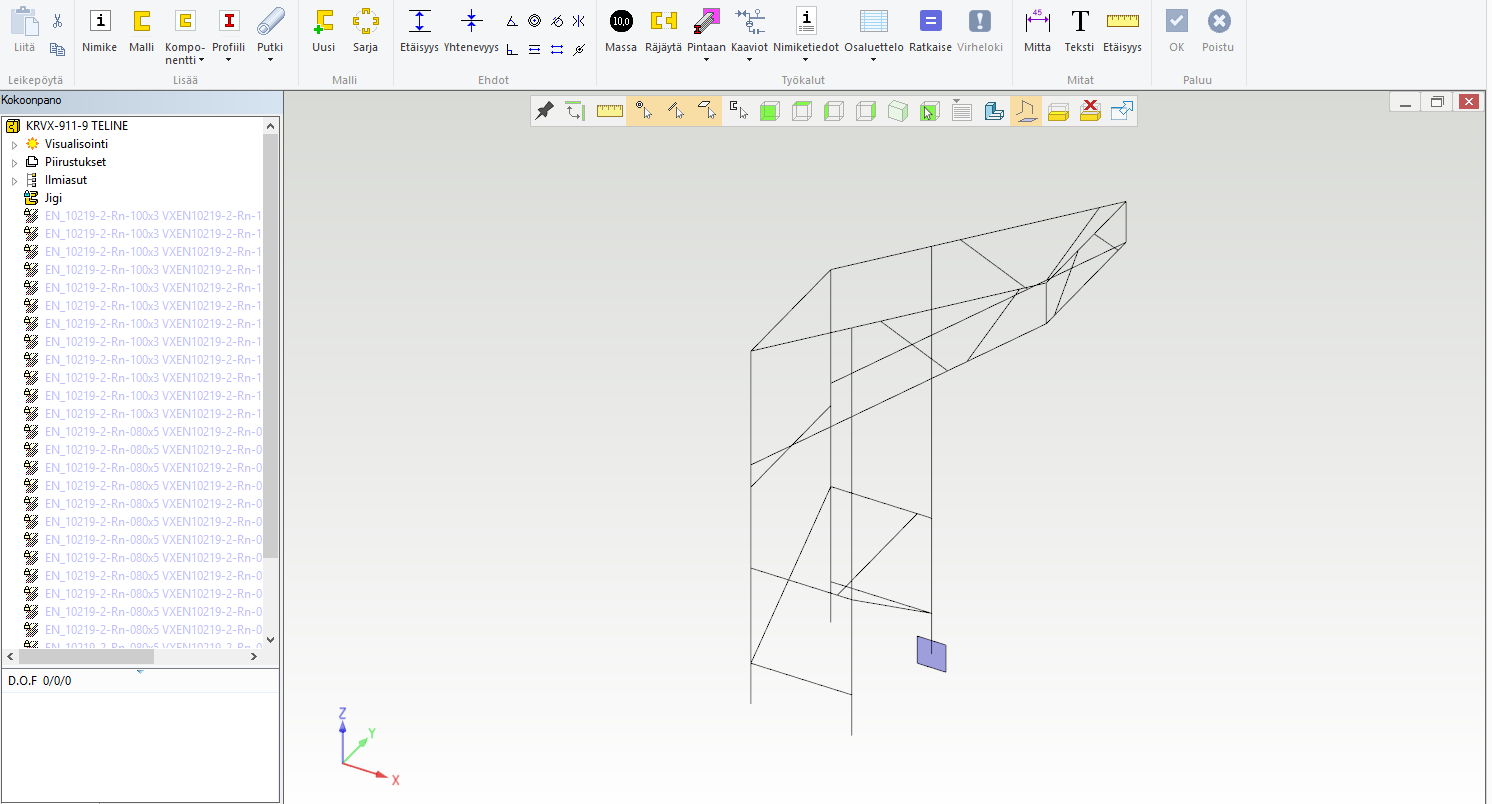
Task: Expand the Visualisointi tree node
Action: [x=14, y=145]
